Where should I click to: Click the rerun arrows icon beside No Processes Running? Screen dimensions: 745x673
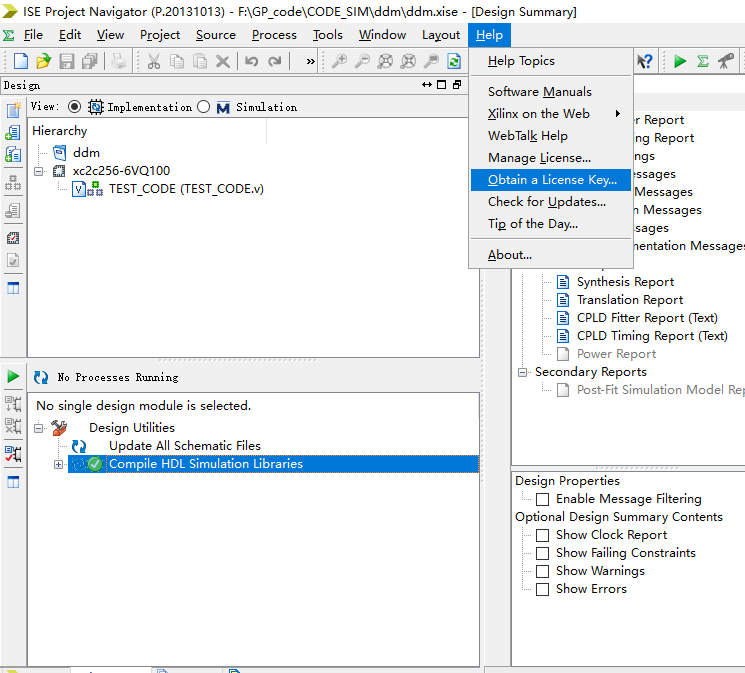coord(41,377)
